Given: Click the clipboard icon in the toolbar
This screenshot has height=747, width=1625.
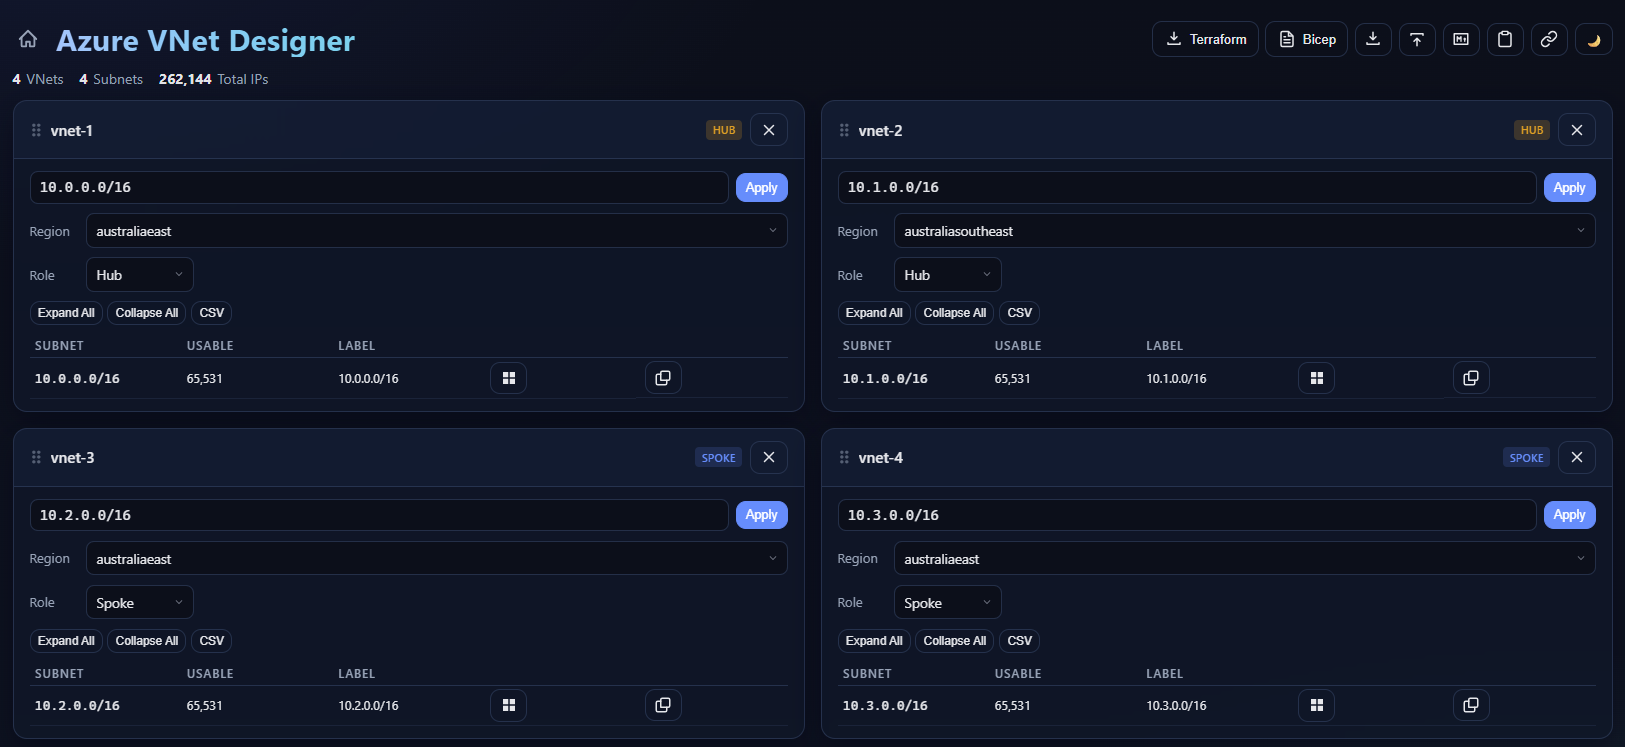Looking at the screenshot, I should coord(1505,39).
